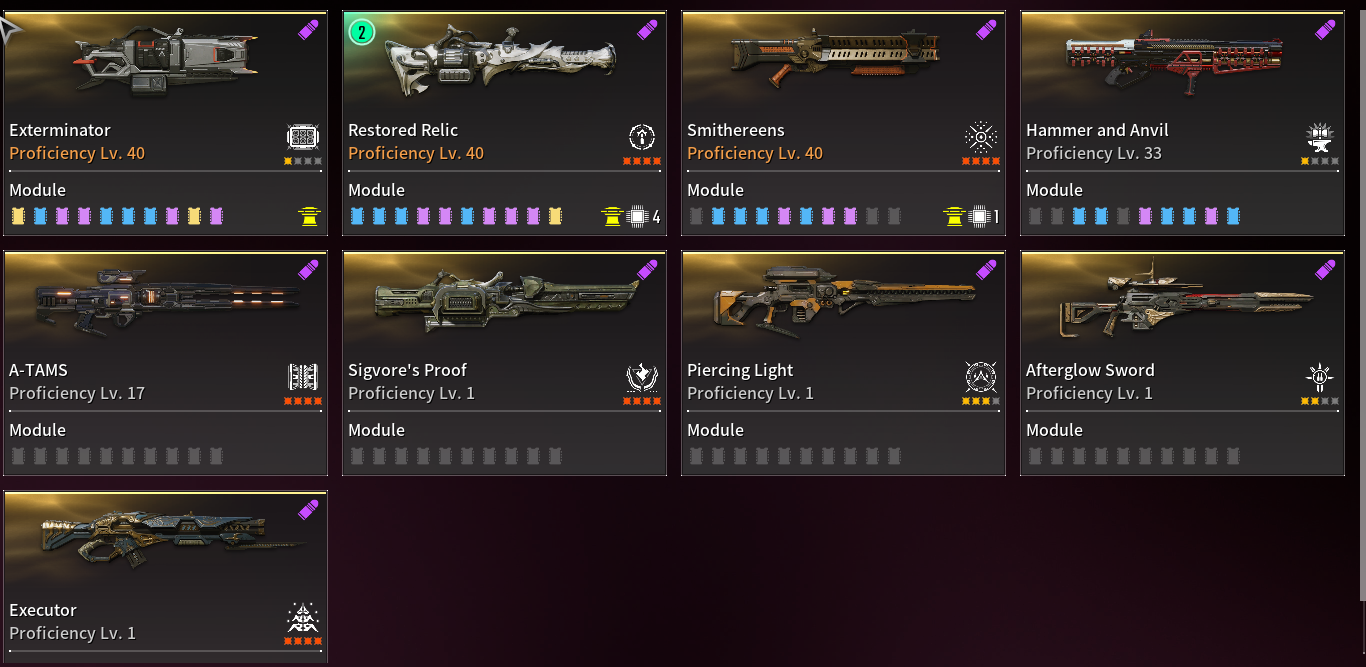Click the Sigvore's Proof ability icon
Screen dimensions: 1366x667
642,377
